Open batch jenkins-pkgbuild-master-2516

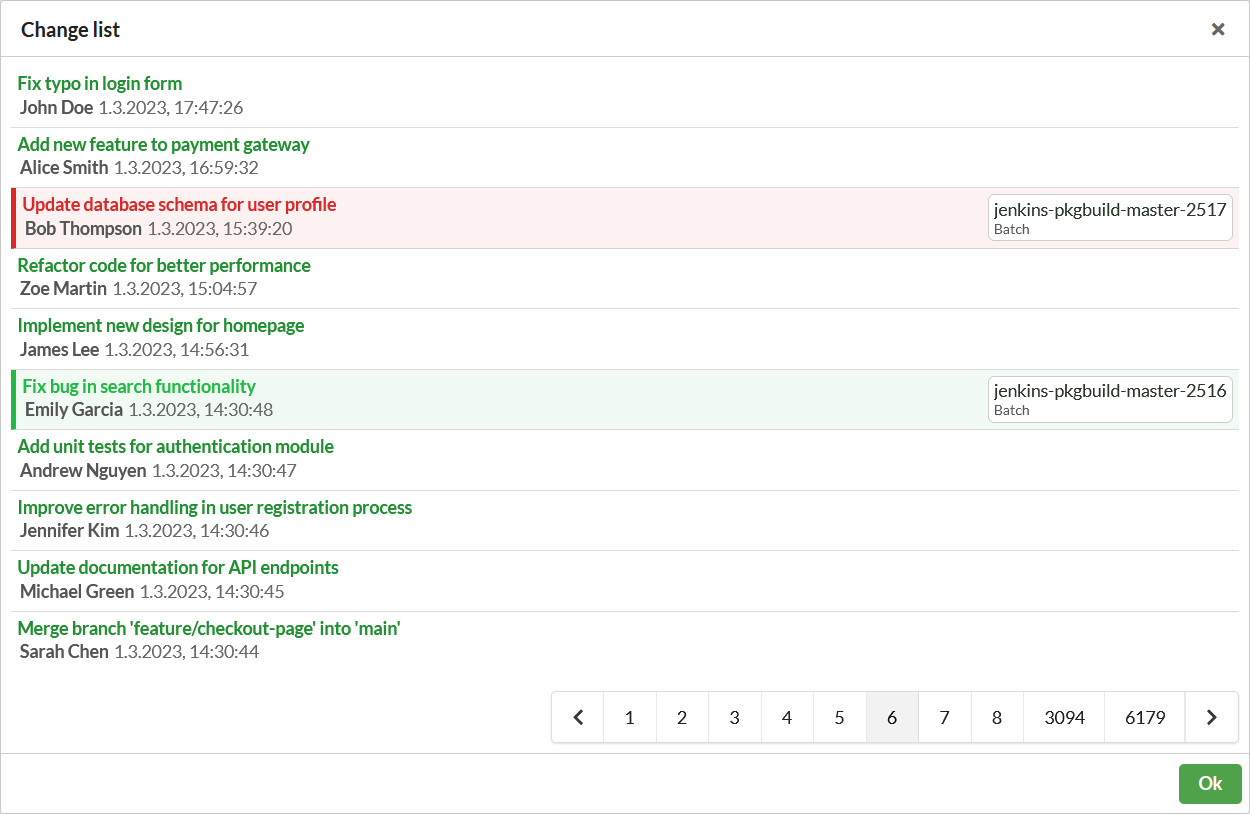pyautogui.click(x=1110, y=398)
